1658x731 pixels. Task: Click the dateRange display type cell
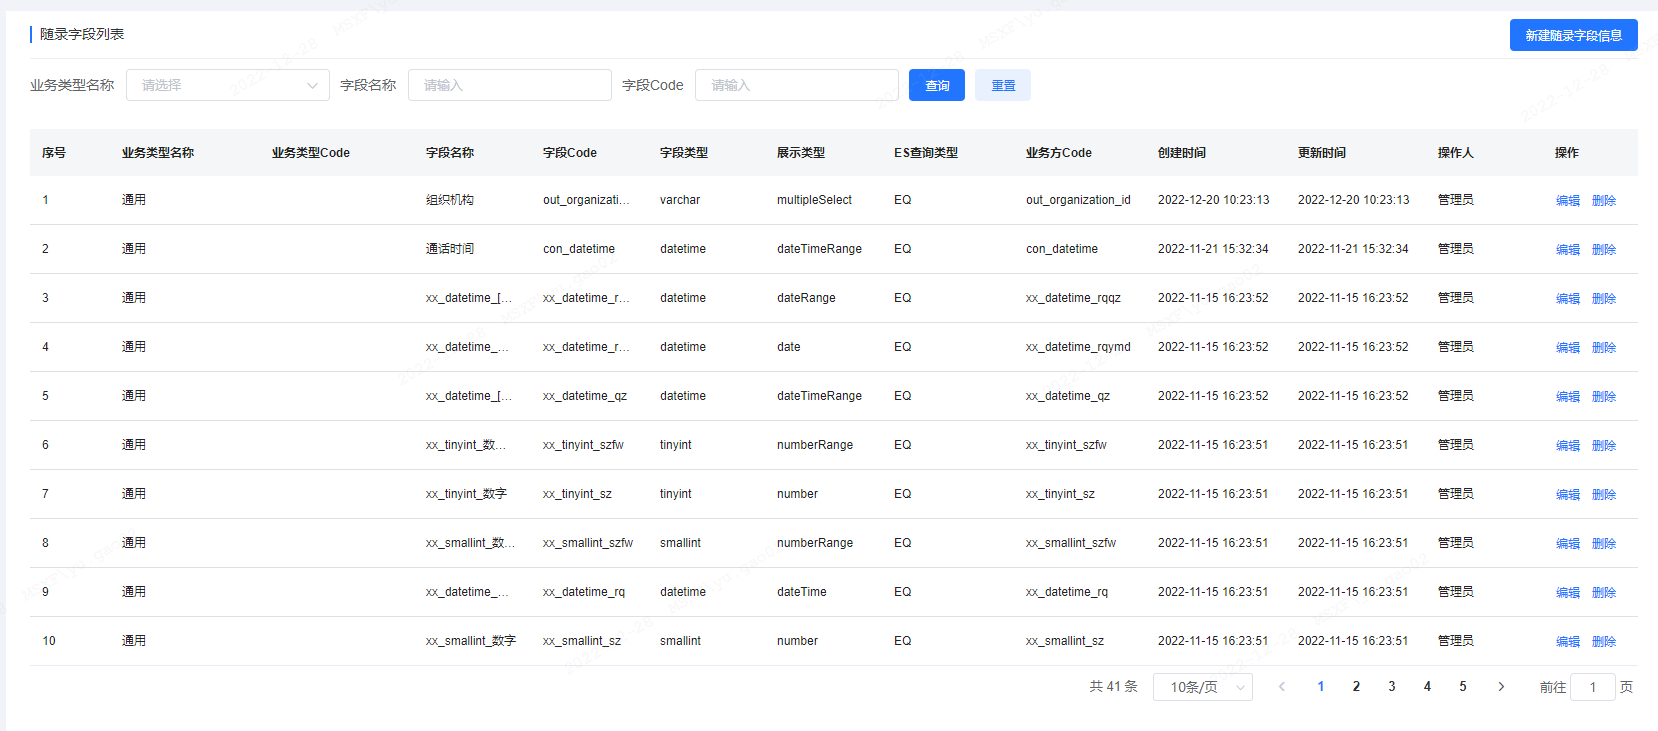[806, 298]
